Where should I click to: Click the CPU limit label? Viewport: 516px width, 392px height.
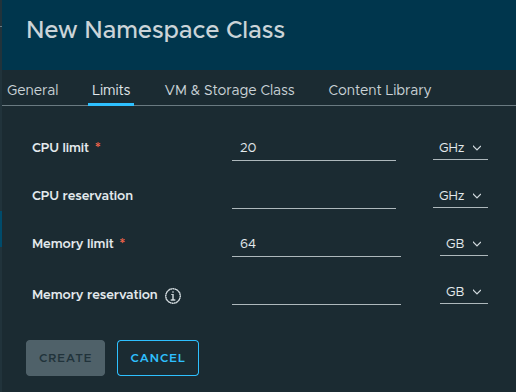coord(60,148)
